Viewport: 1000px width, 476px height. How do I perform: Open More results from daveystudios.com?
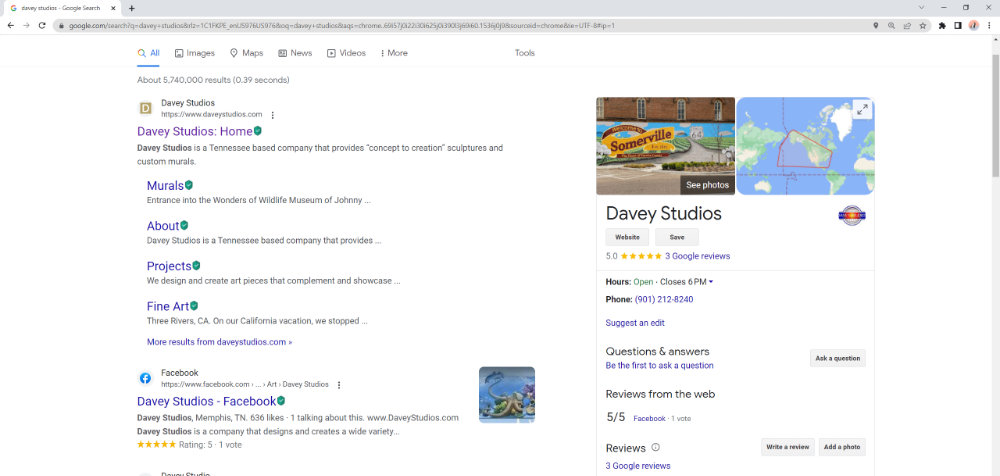point(219,342)
